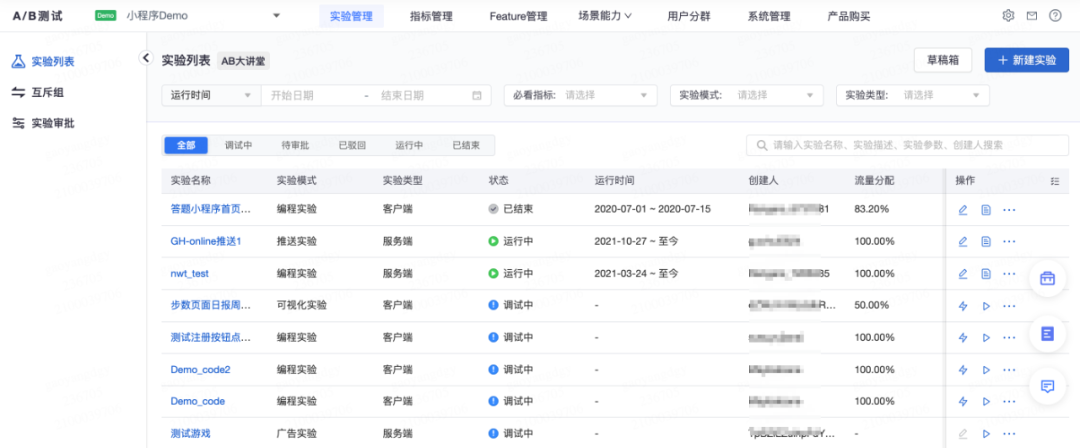Open the 实验模式 dropdown

(747, 95)
